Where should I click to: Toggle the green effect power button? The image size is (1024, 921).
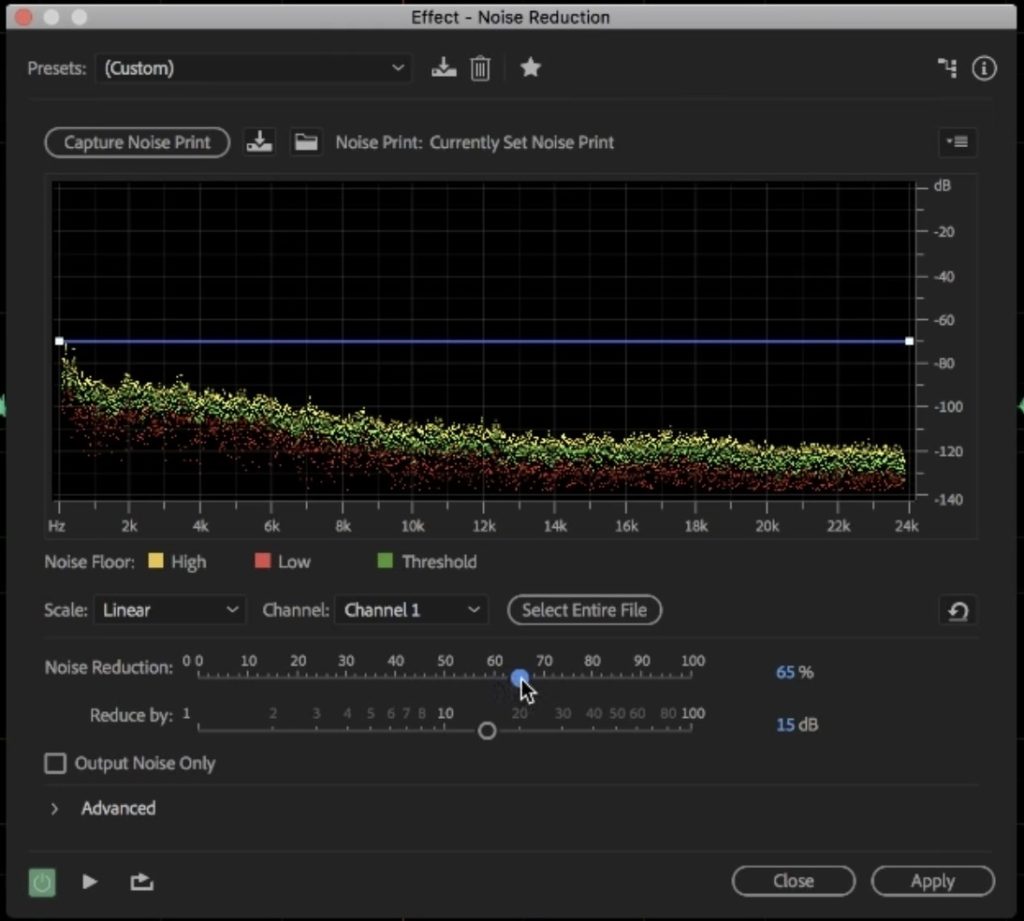click(x=42, y=881)
